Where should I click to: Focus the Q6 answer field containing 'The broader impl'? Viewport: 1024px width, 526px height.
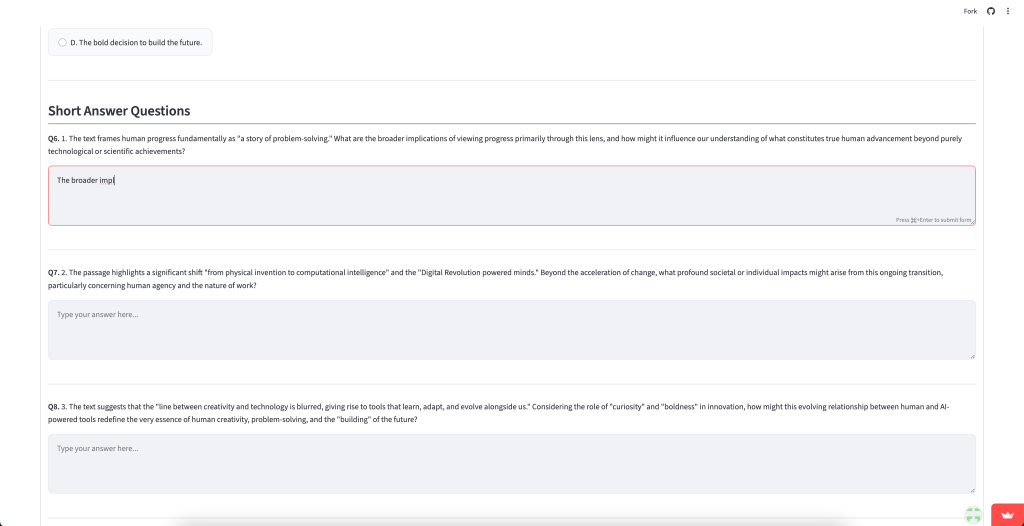click(x=511, y=195)
